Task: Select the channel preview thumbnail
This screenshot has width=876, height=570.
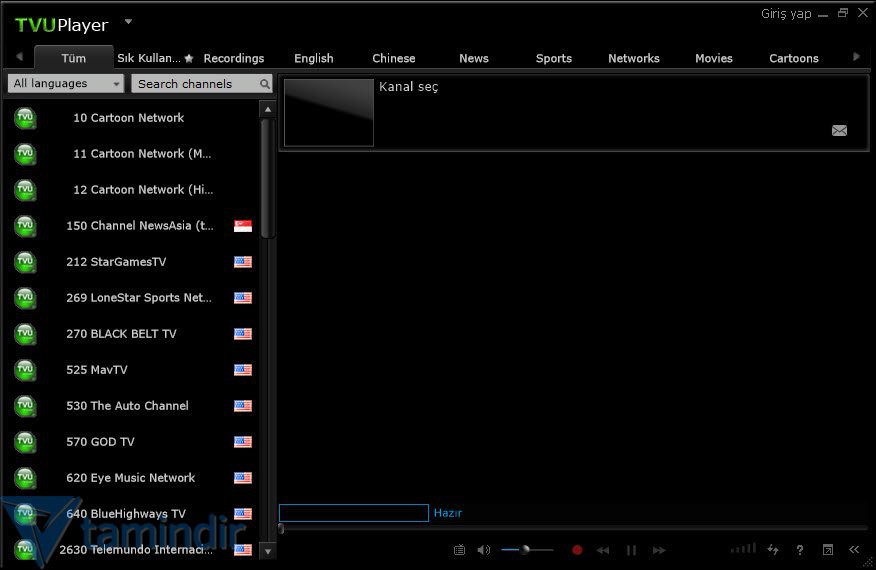Action: pyautogui.click(x=329, y=112)
